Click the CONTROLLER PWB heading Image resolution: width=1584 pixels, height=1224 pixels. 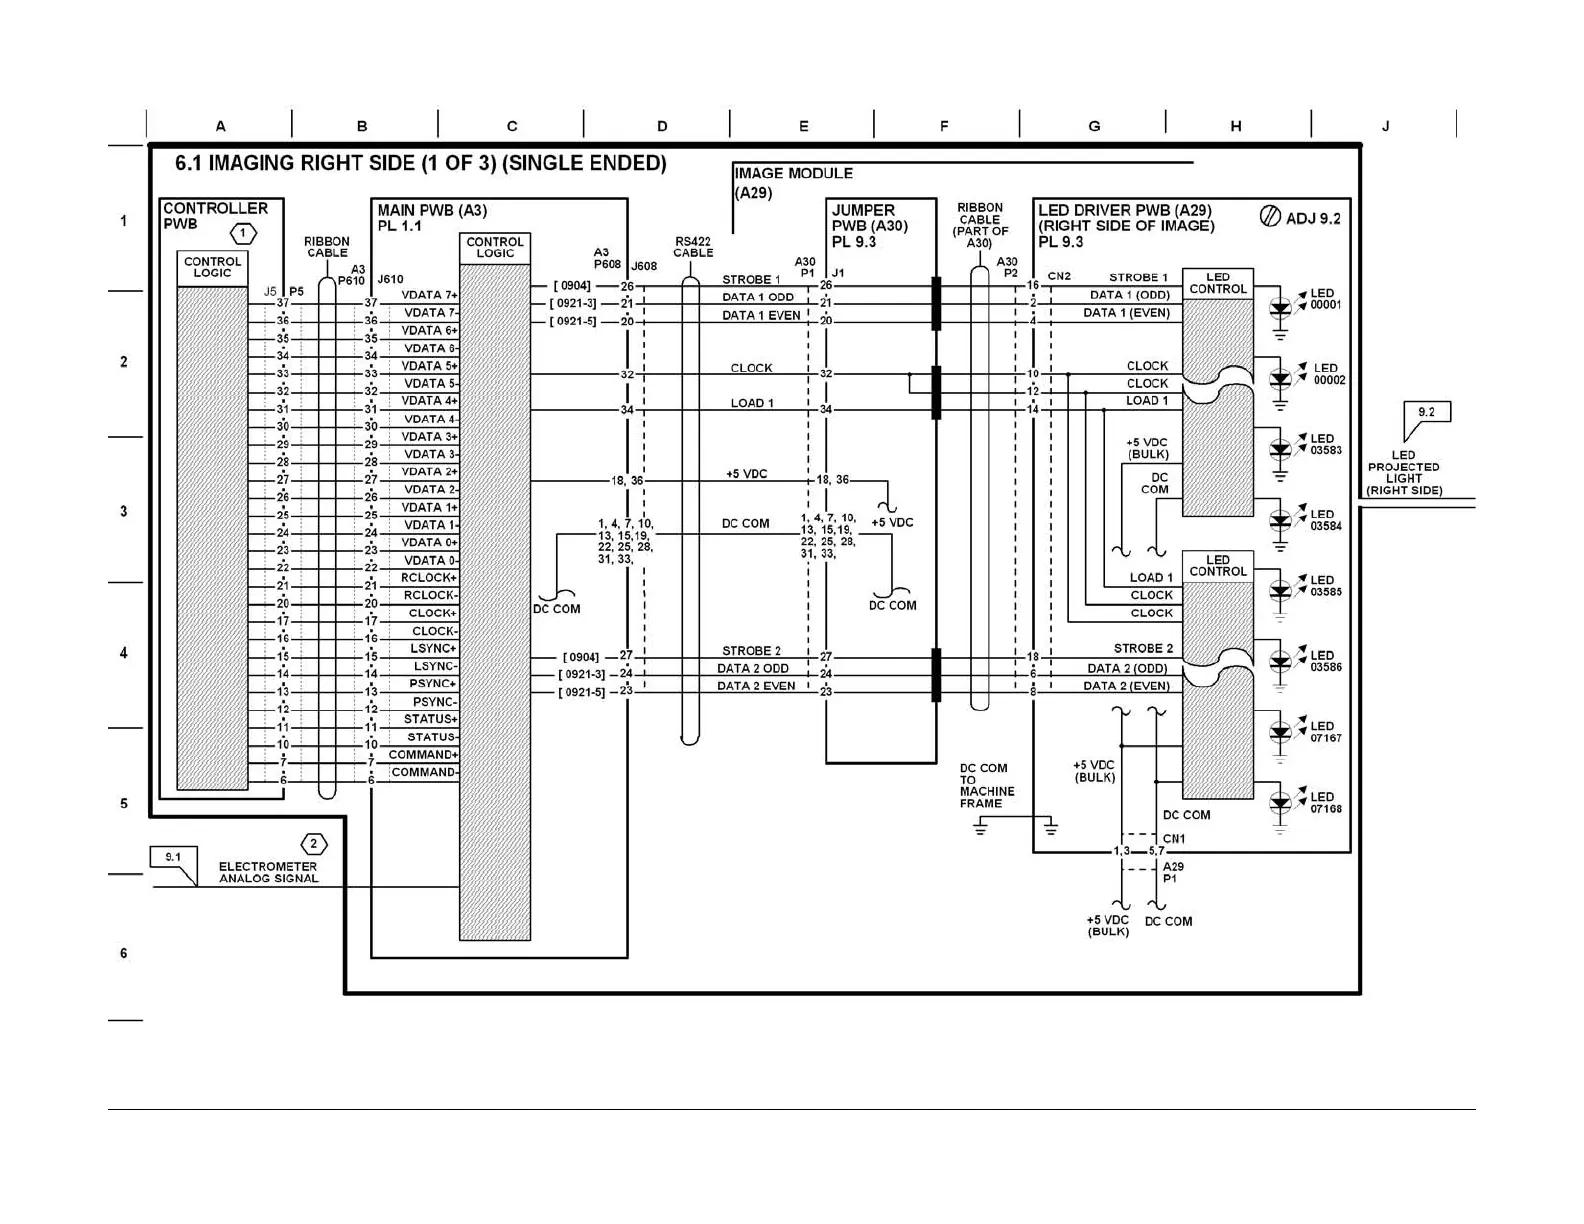(x=215, y=215)
